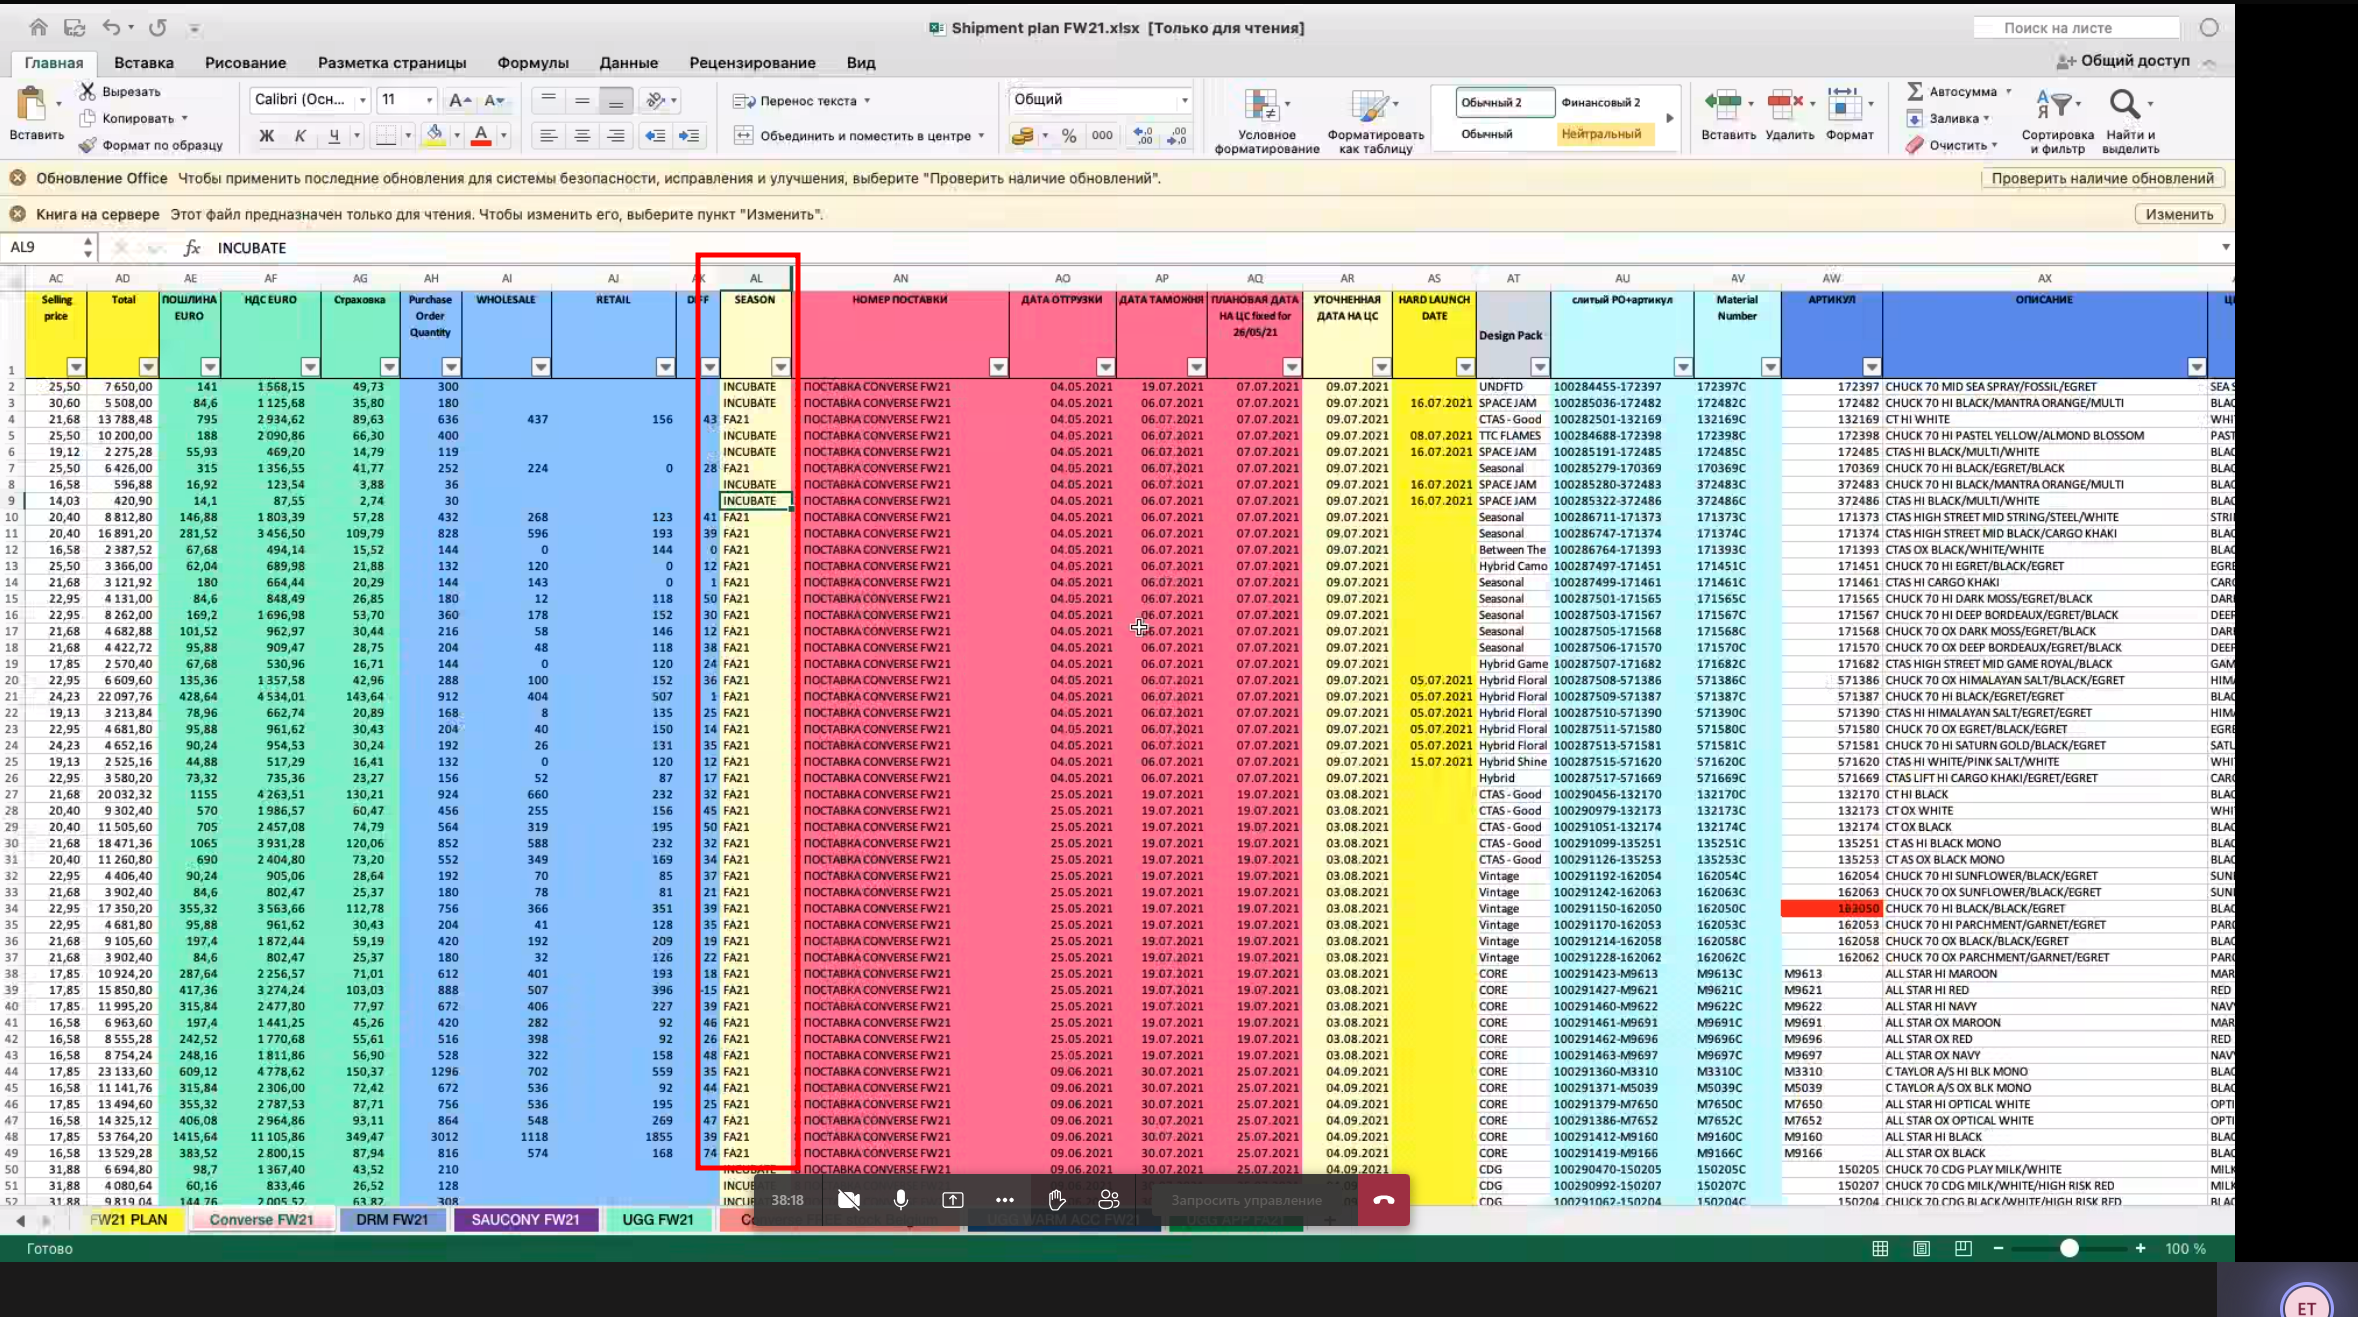Click the percent style icon
2358x1317 pixels.
(1069, 136)
